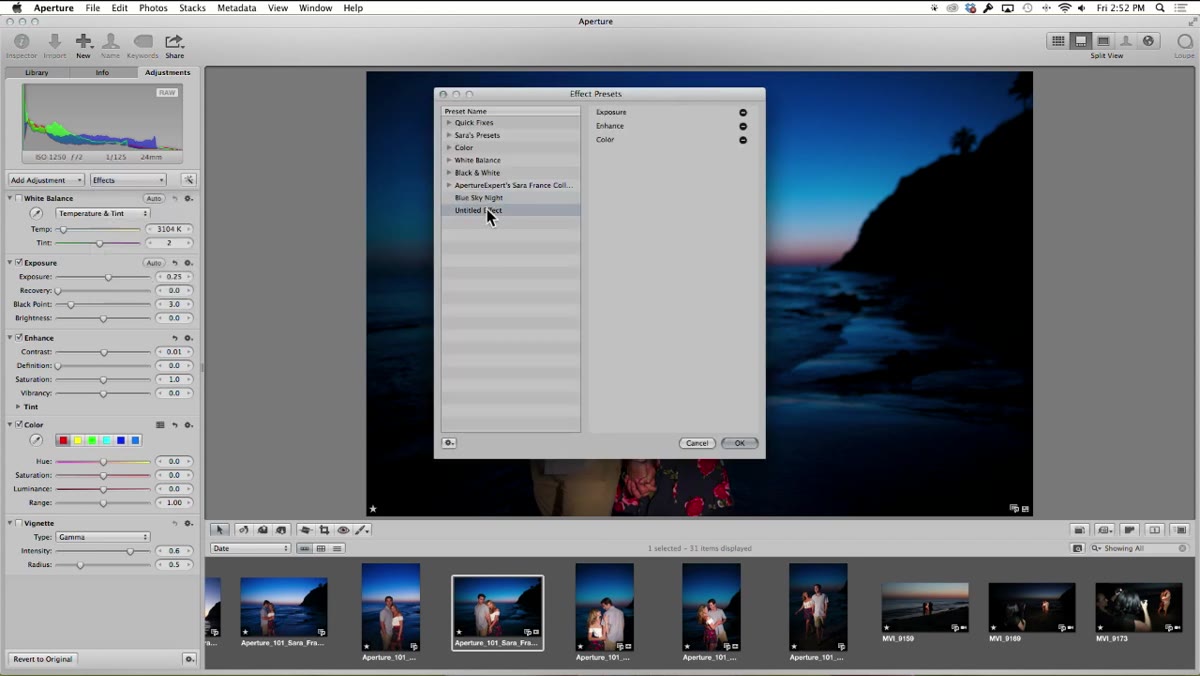Toggle the Color adjustment checkbox

tap(19, 424)
